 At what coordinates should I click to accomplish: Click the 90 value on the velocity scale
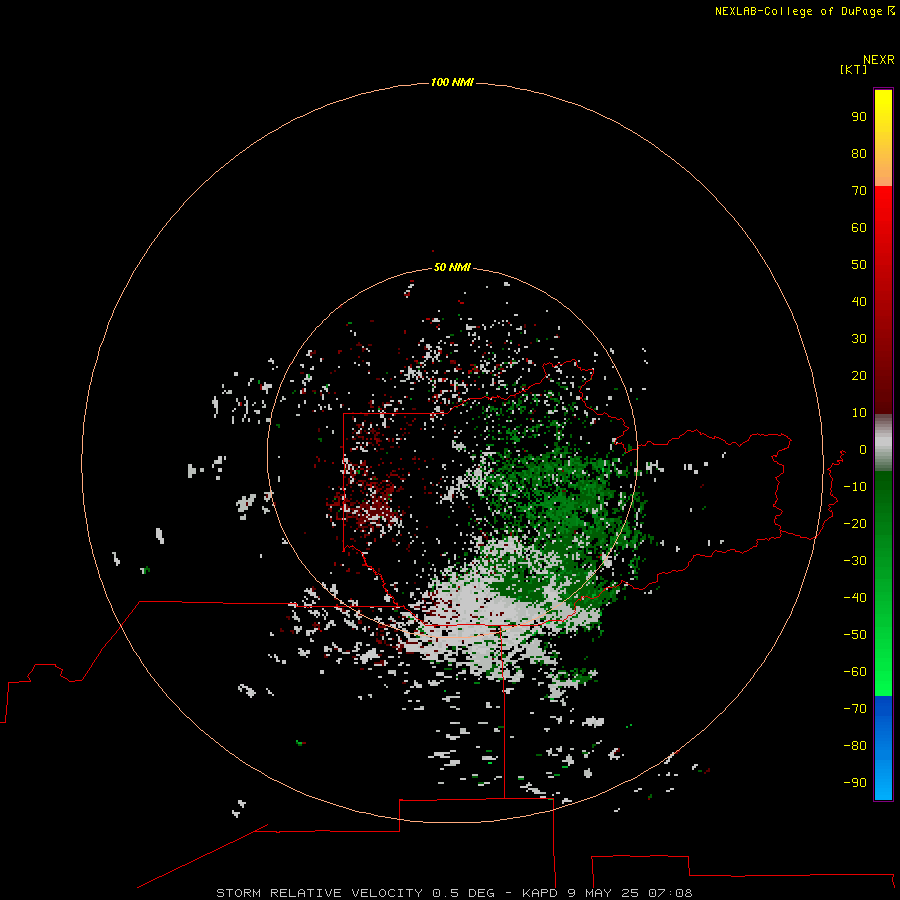[859, 117]
